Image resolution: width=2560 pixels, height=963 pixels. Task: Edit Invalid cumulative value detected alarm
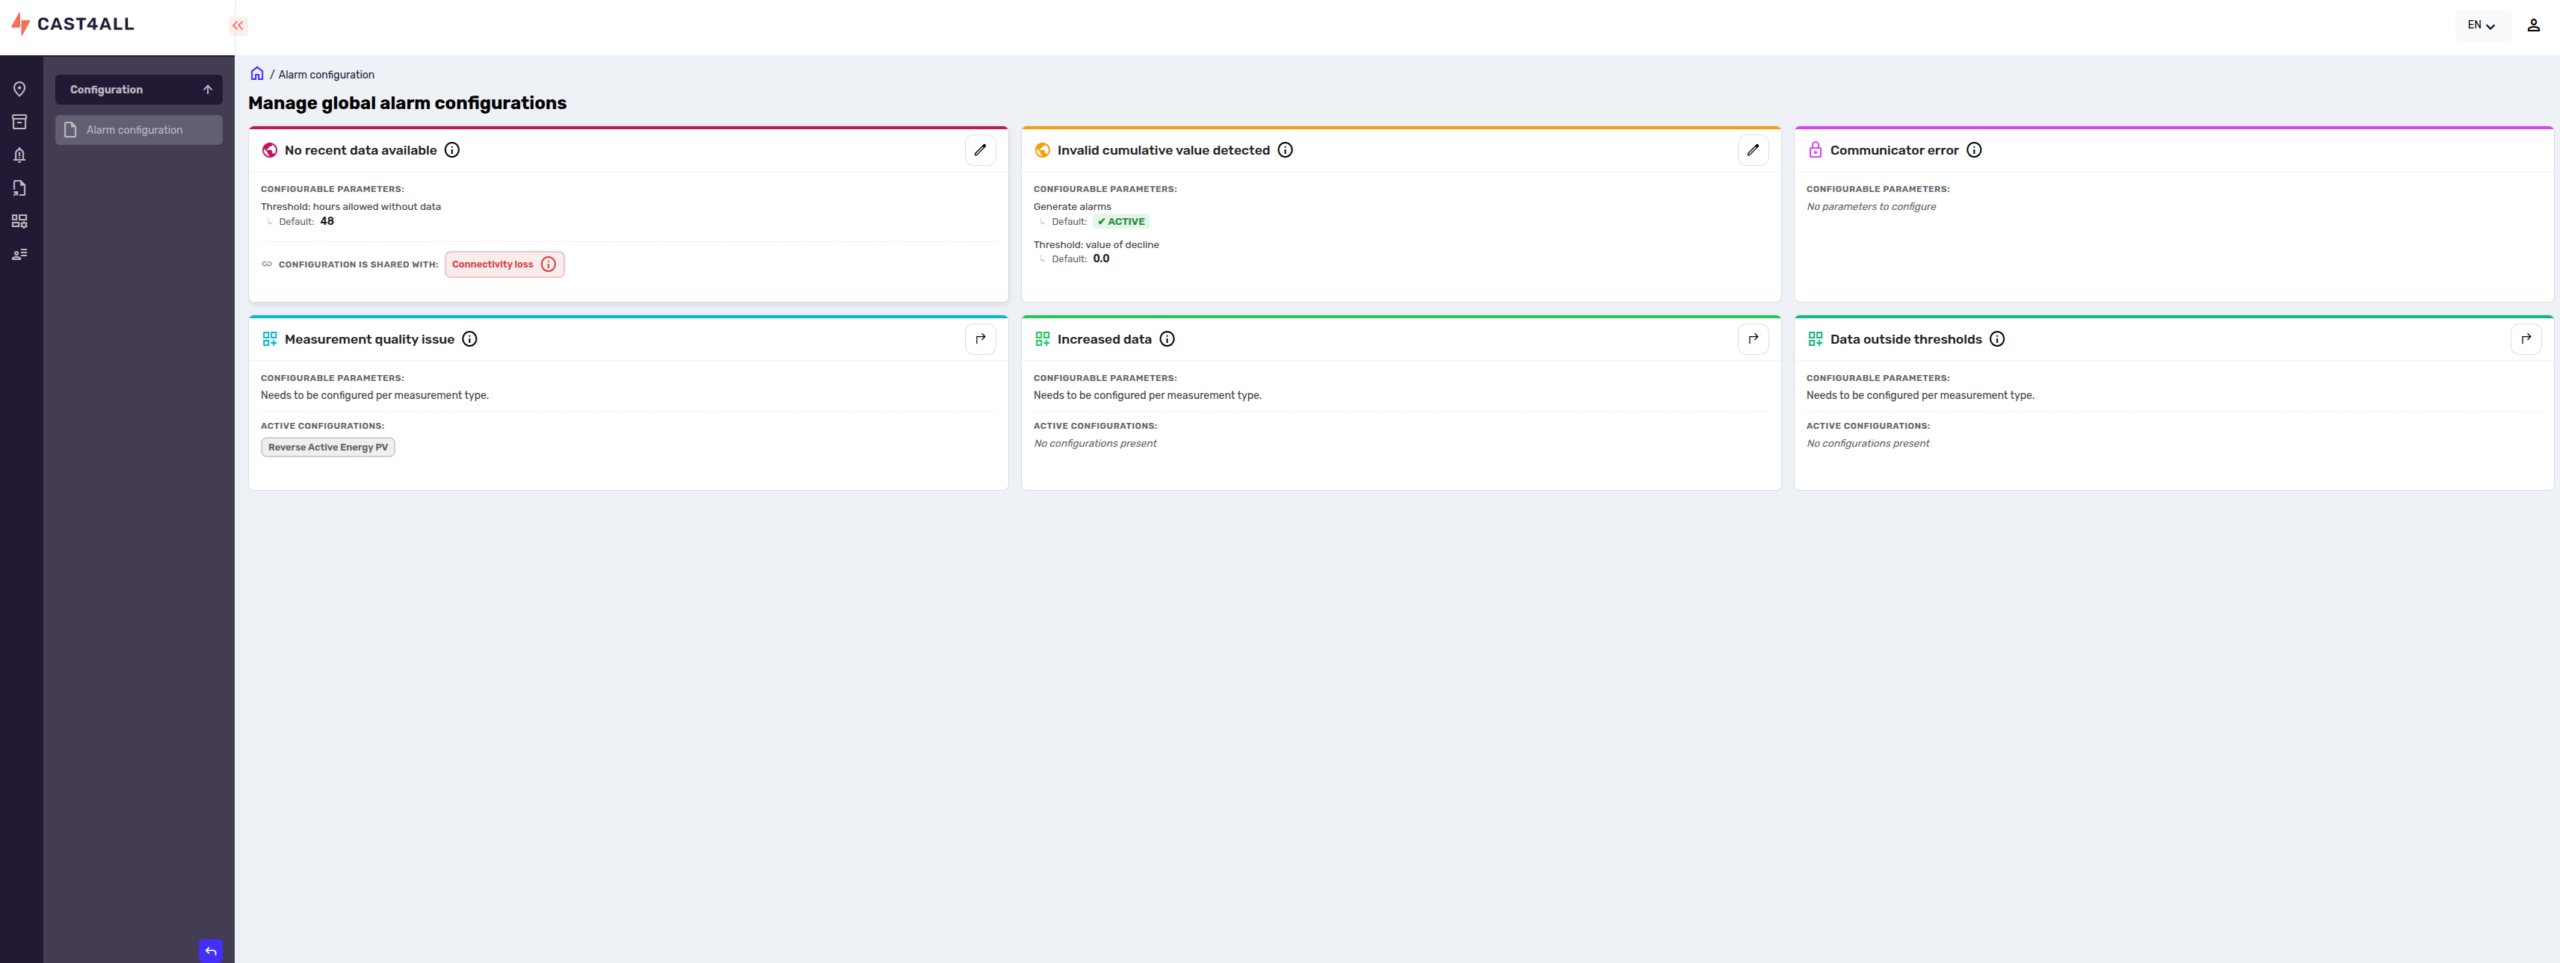[1753, 150]
